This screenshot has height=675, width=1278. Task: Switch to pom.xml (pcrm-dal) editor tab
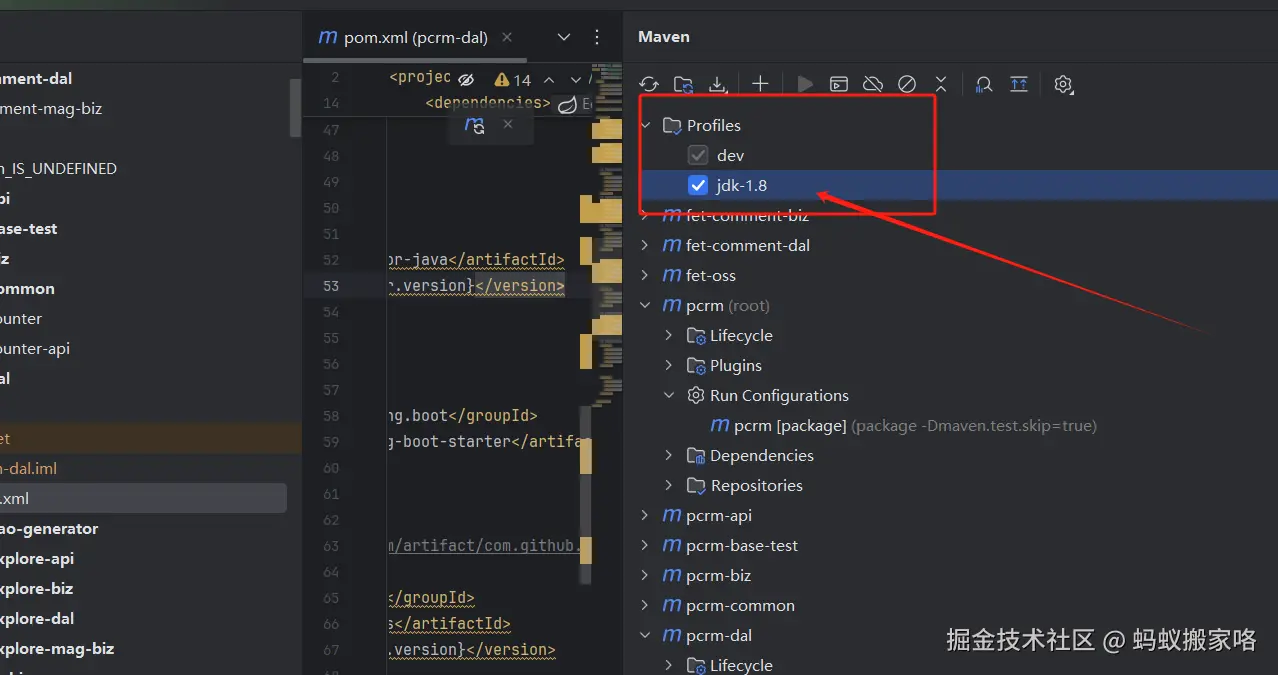pyautogui.click(x=415, y=37)
